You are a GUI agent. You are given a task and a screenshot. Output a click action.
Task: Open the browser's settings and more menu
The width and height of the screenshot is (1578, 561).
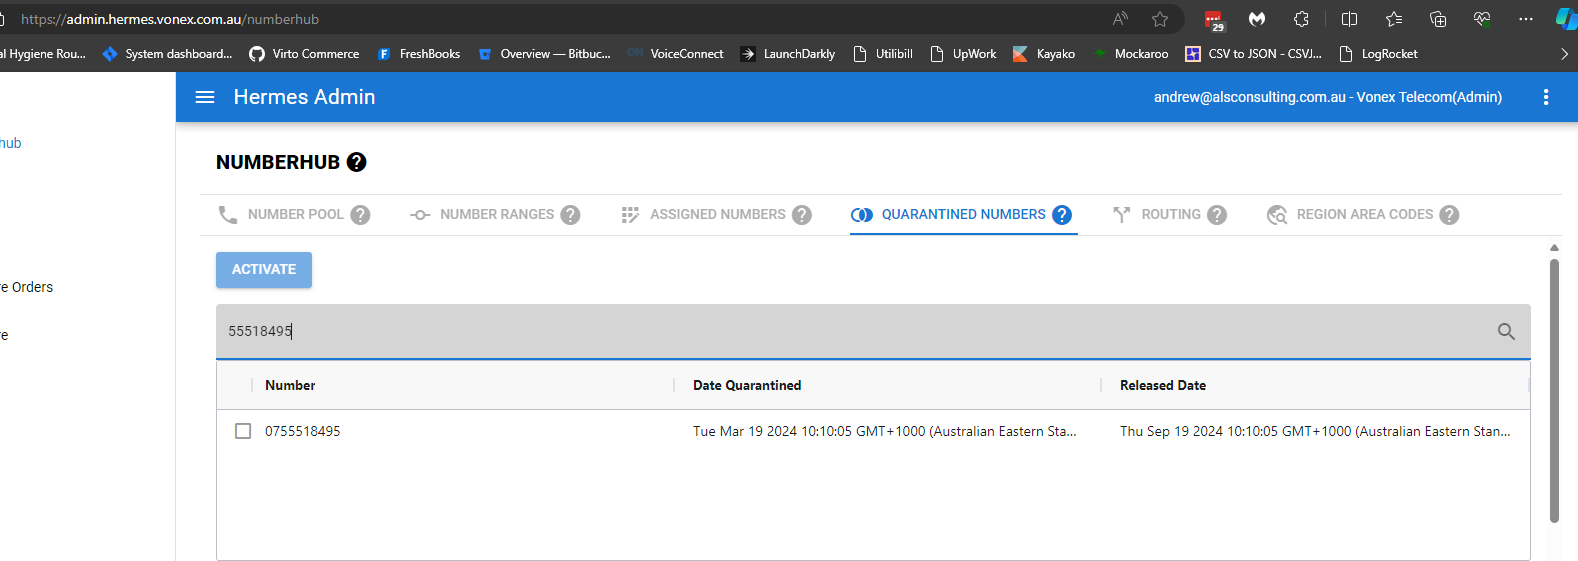point(1525,19)
